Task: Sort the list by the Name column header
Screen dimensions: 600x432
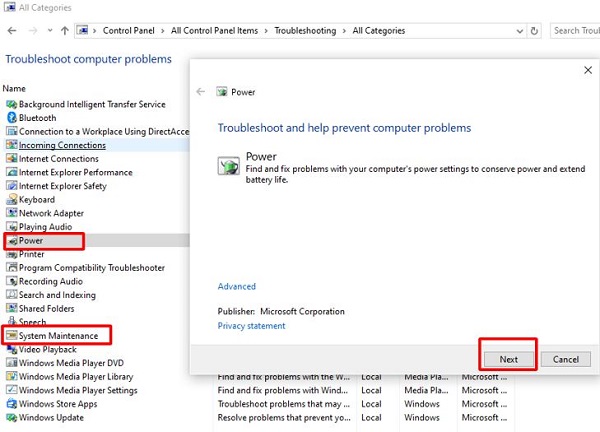Action: (x=14, y=88)
